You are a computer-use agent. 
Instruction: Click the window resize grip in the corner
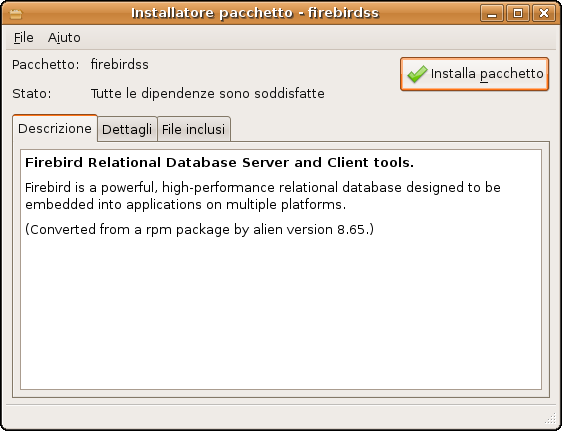tap(550, 418)
